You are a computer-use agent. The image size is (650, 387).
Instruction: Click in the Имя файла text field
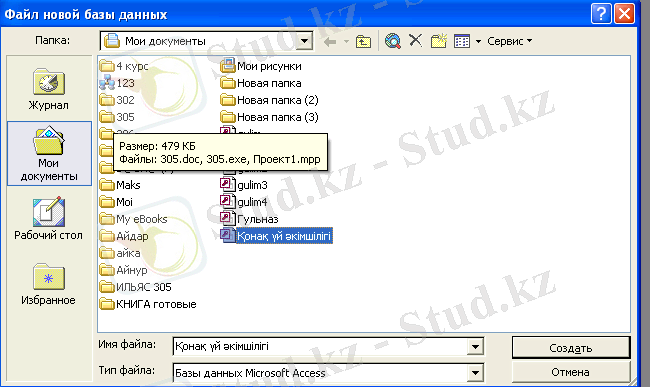point(320,346)
